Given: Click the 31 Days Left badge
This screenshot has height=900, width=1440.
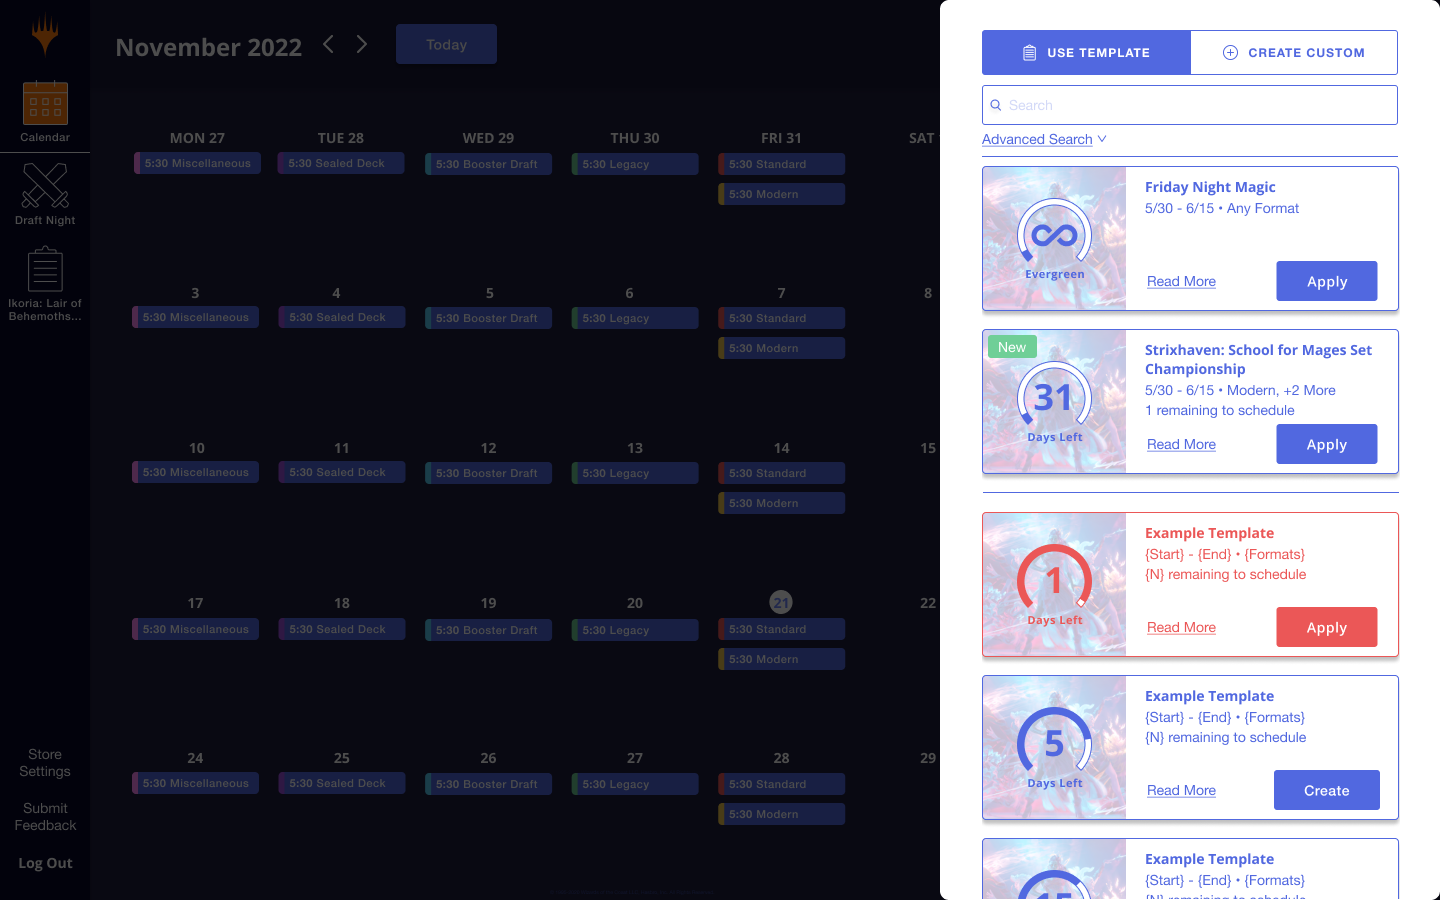Looking at the screenshot, I should coord(1054,403).
